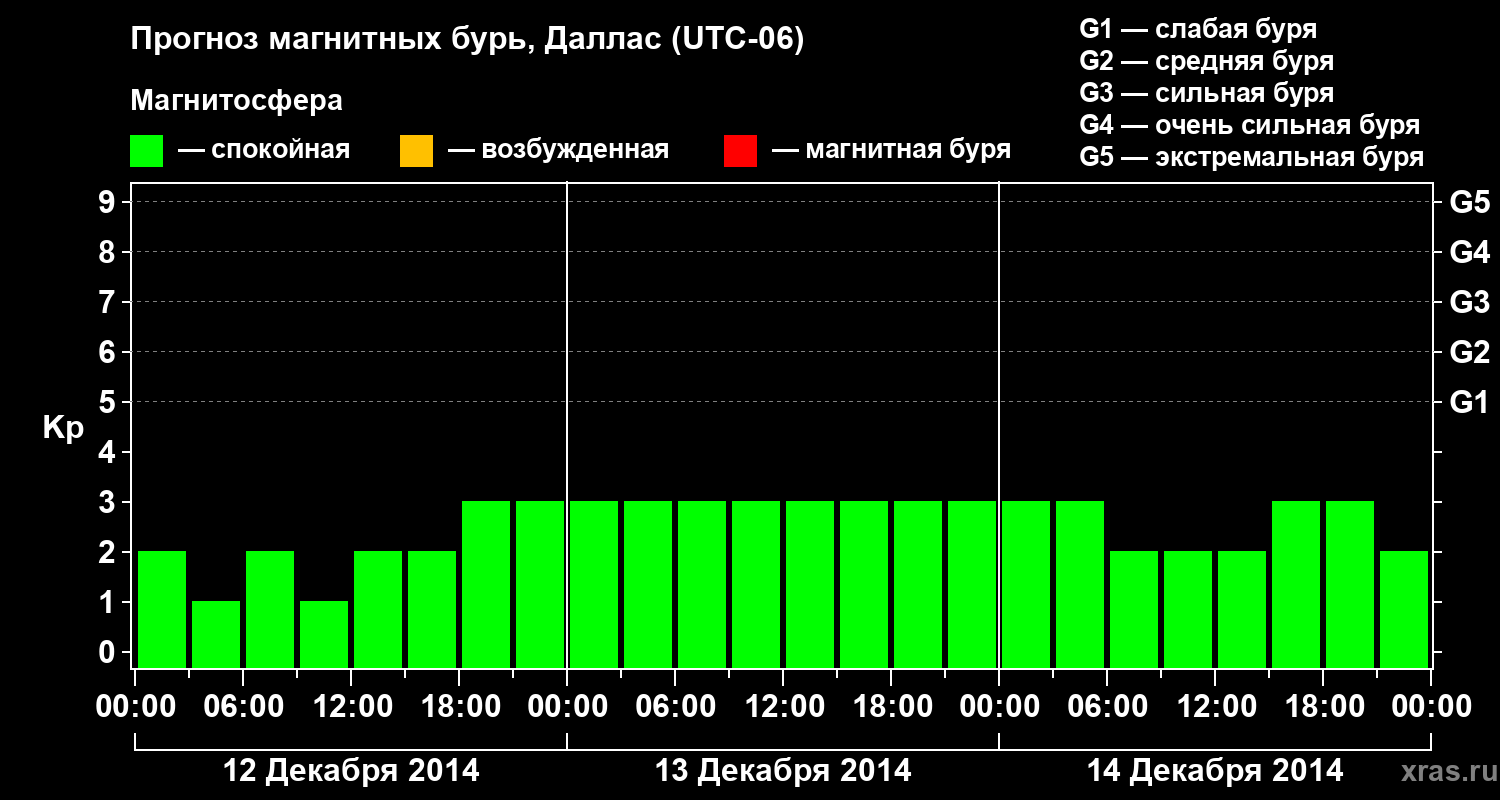Click the bar starting 12:00 on 13 Декабря
The width and height of the screenshot is (1500, 800).
click(810, 584)
